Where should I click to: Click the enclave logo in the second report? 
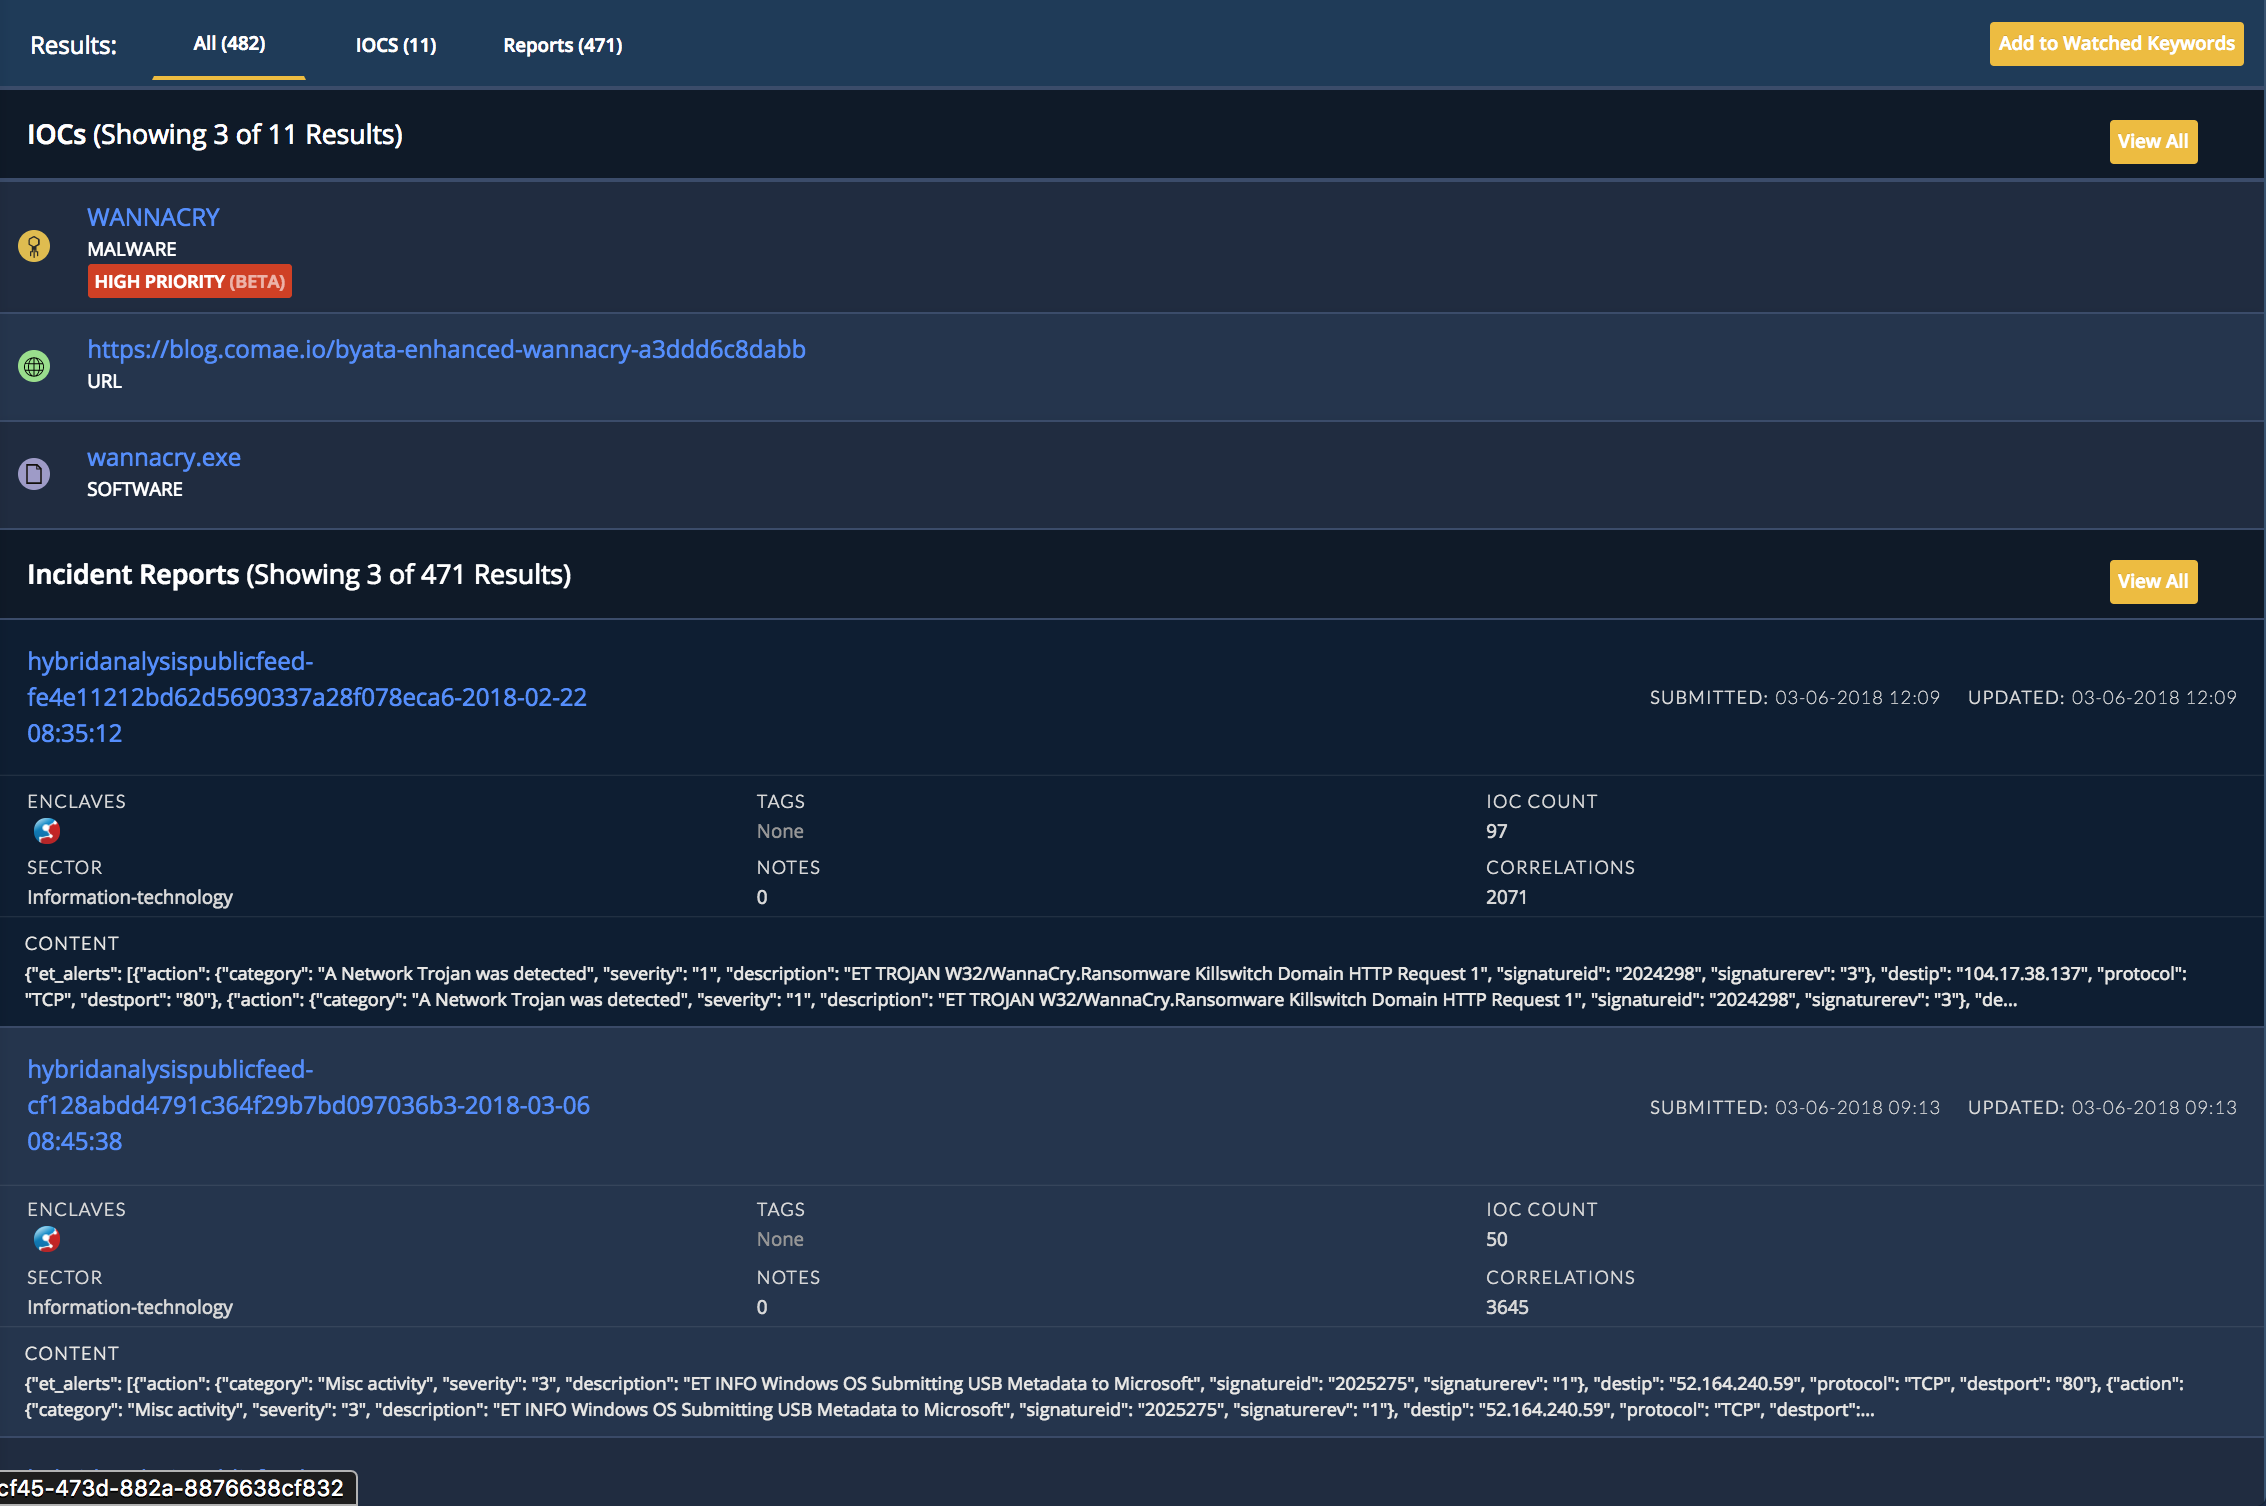click(x=47, y=1239)
